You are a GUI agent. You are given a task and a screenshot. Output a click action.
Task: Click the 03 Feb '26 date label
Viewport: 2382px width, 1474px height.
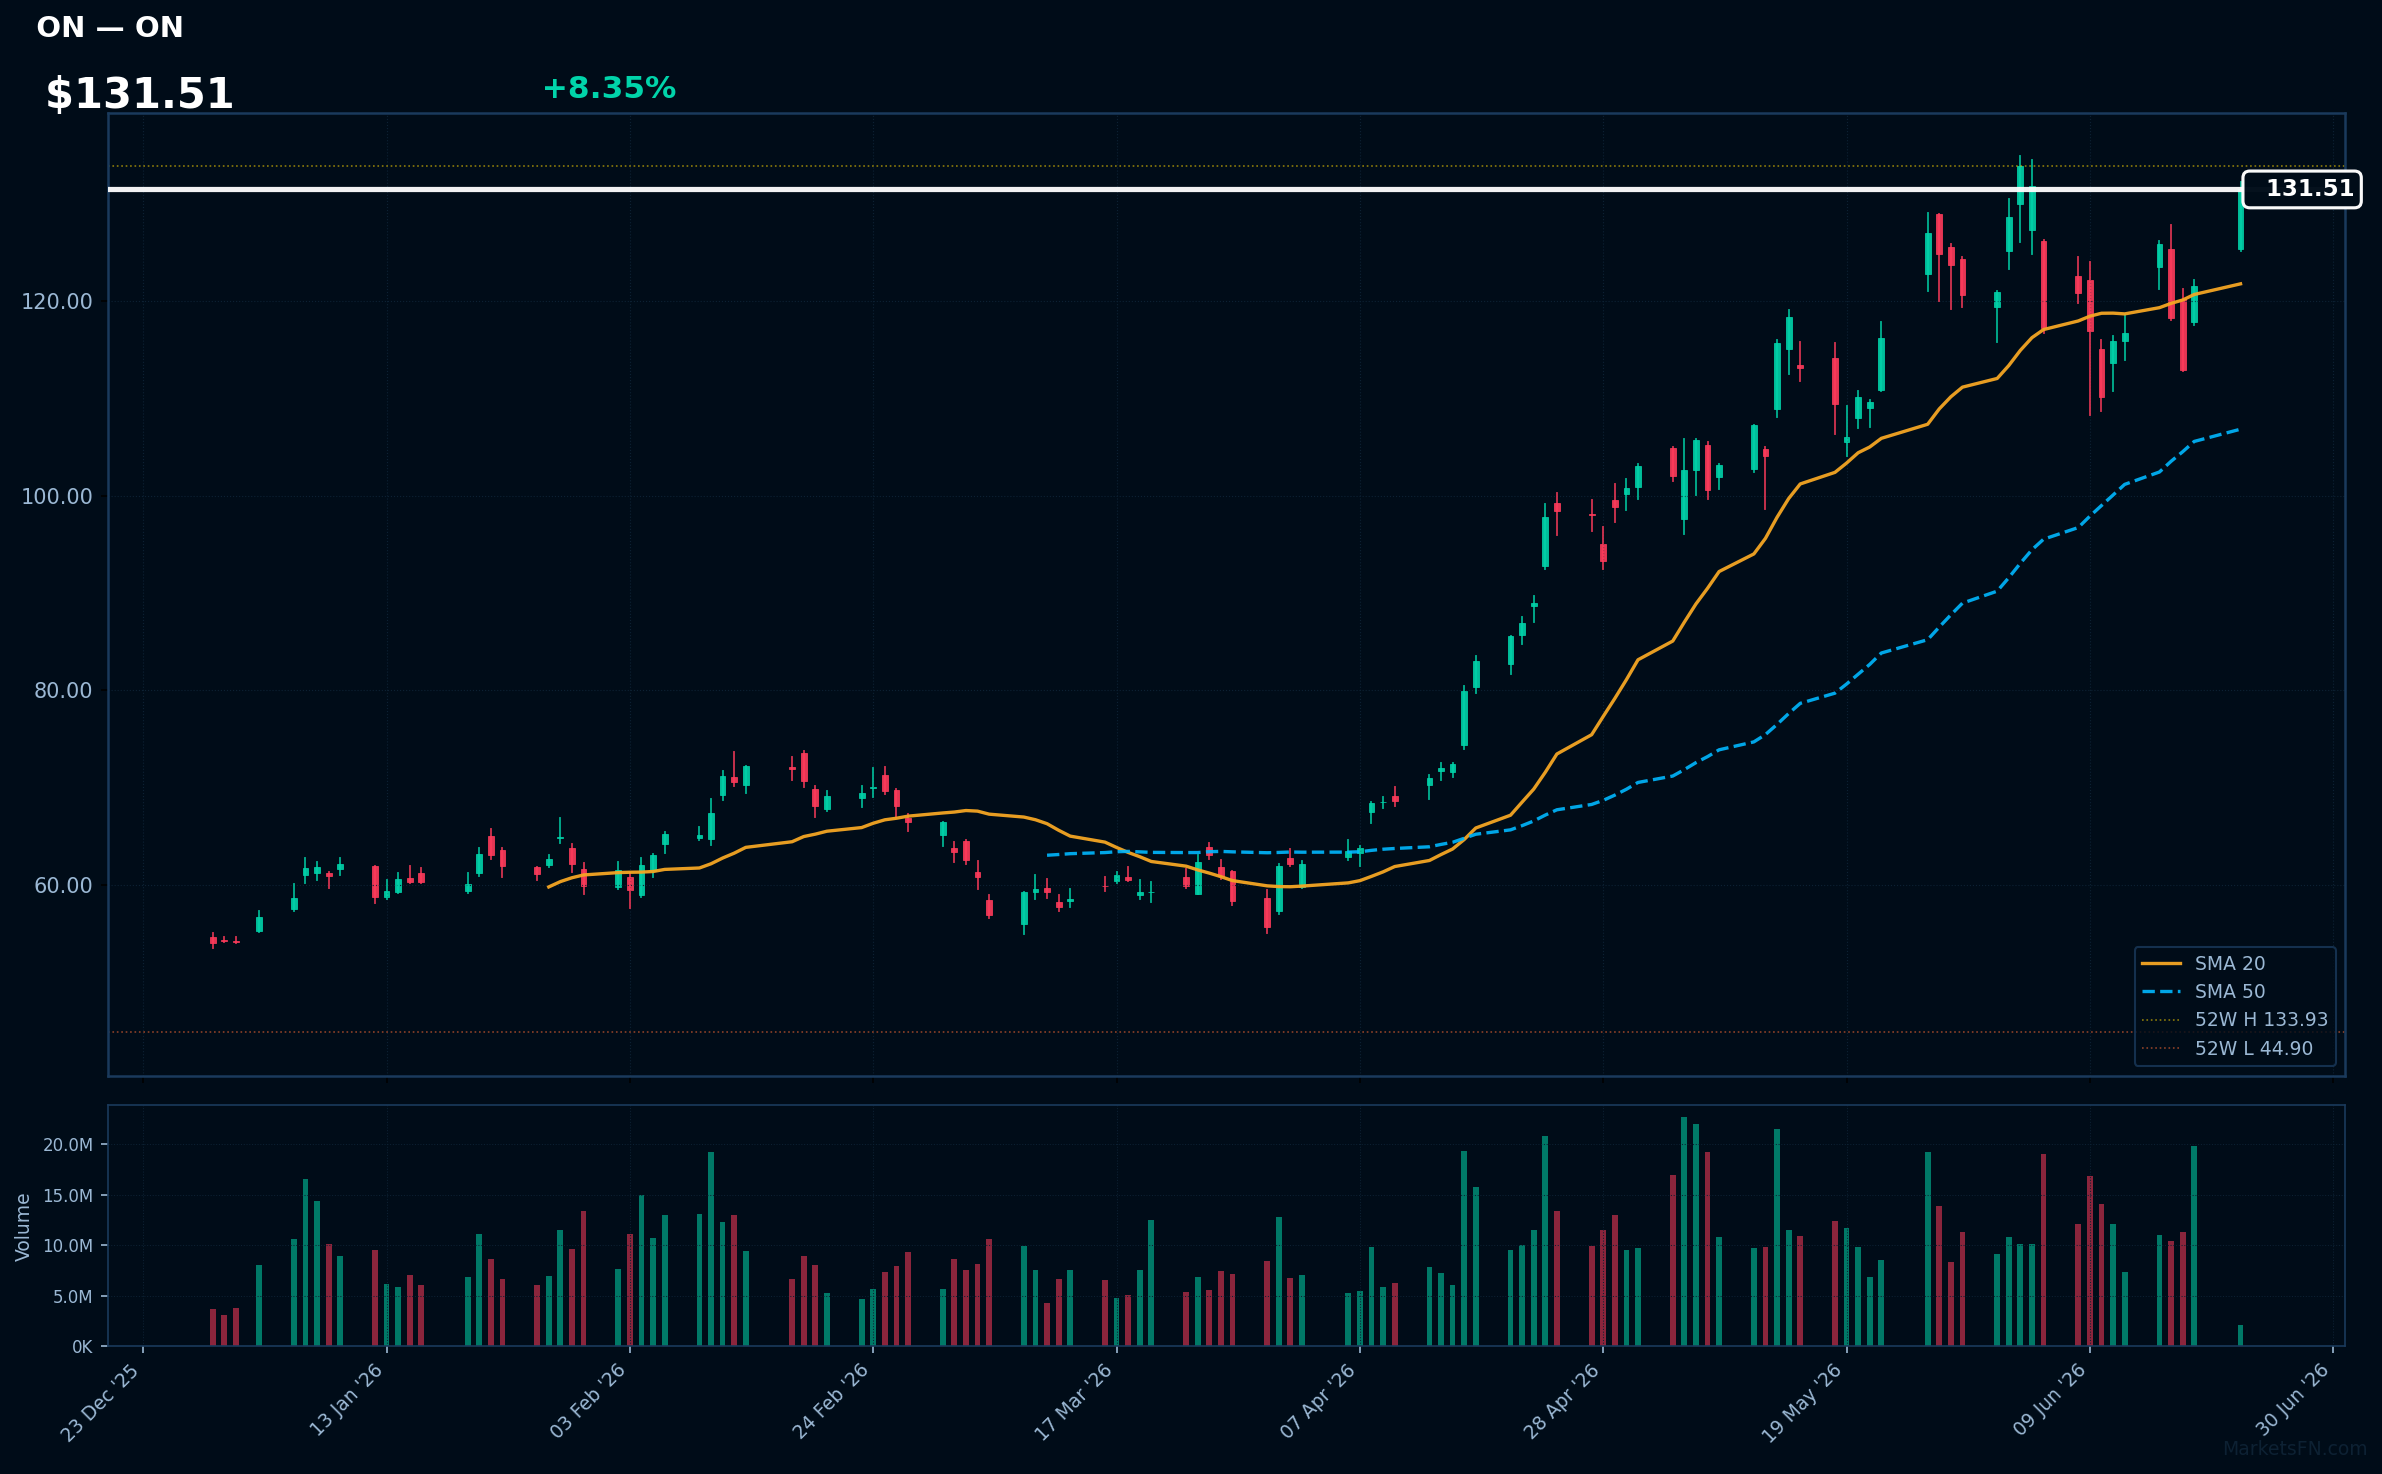[x=587, y=1400]
